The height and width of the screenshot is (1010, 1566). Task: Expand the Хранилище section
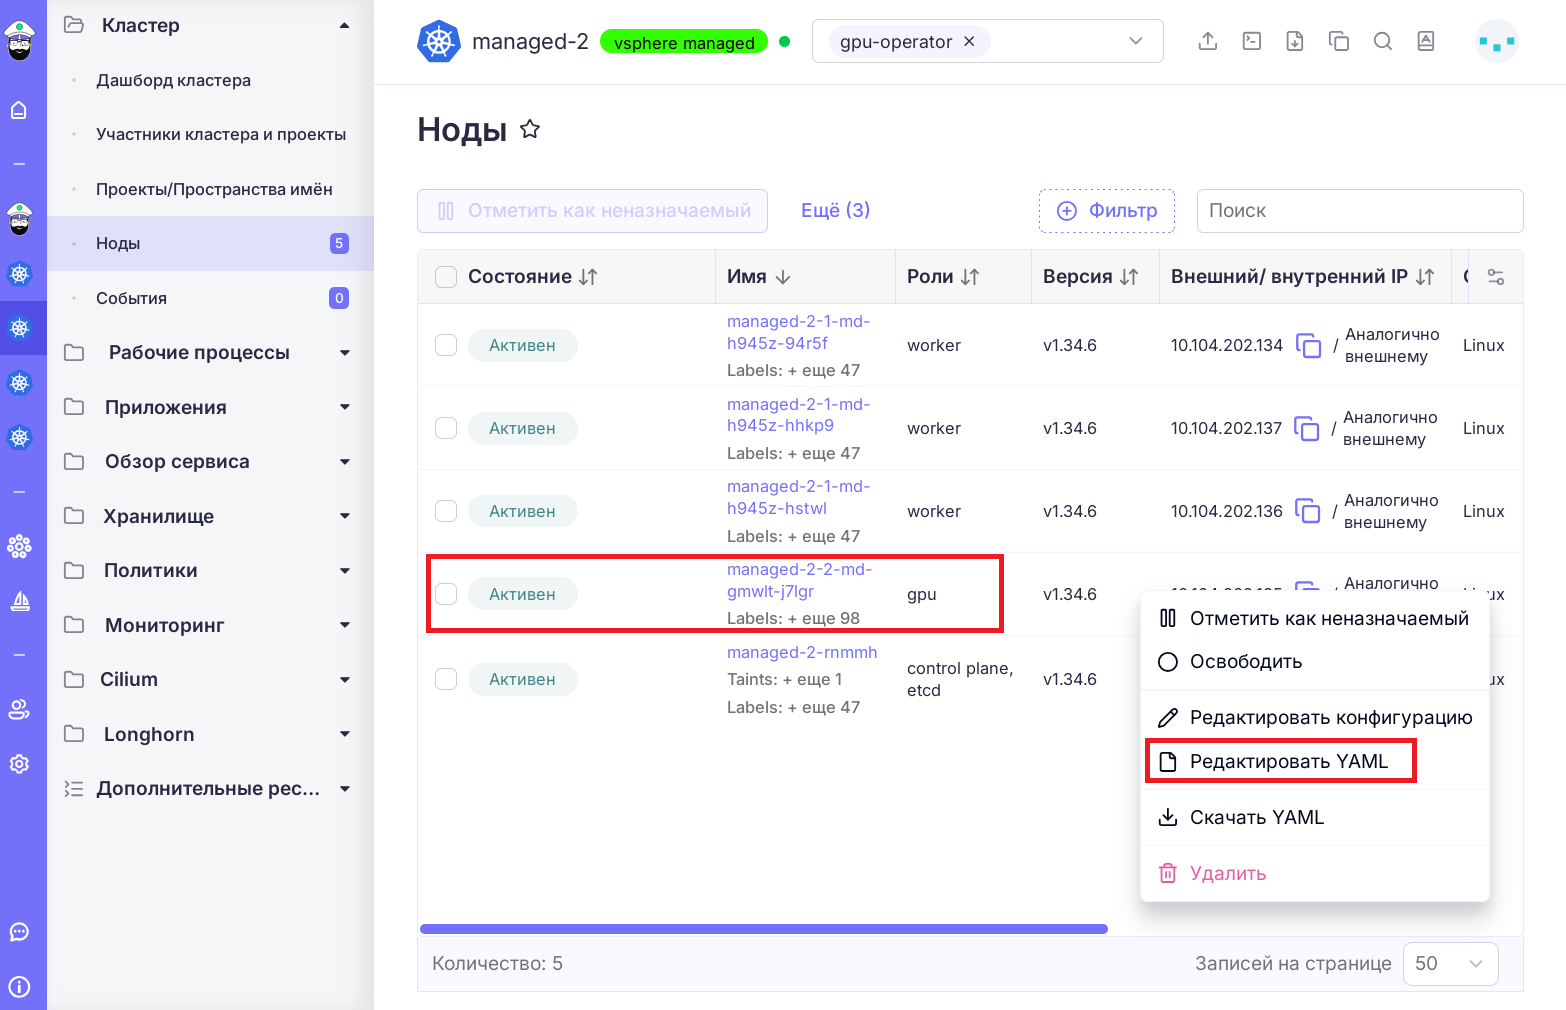click(x=345, y=516)
